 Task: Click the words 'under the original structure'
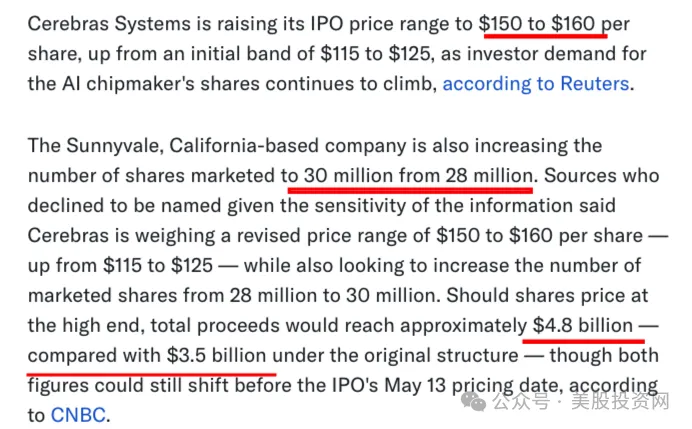click(x=395, y=356)
